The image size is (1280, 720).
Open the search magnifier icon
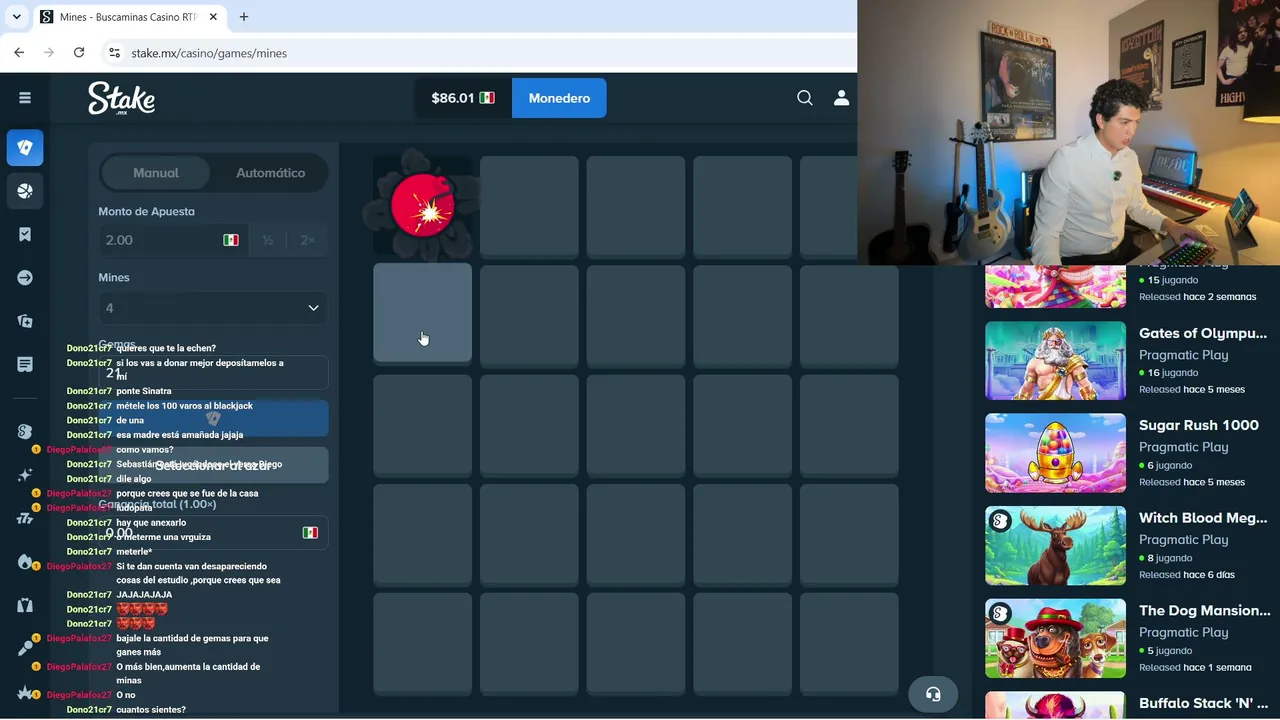click(805, 98)
